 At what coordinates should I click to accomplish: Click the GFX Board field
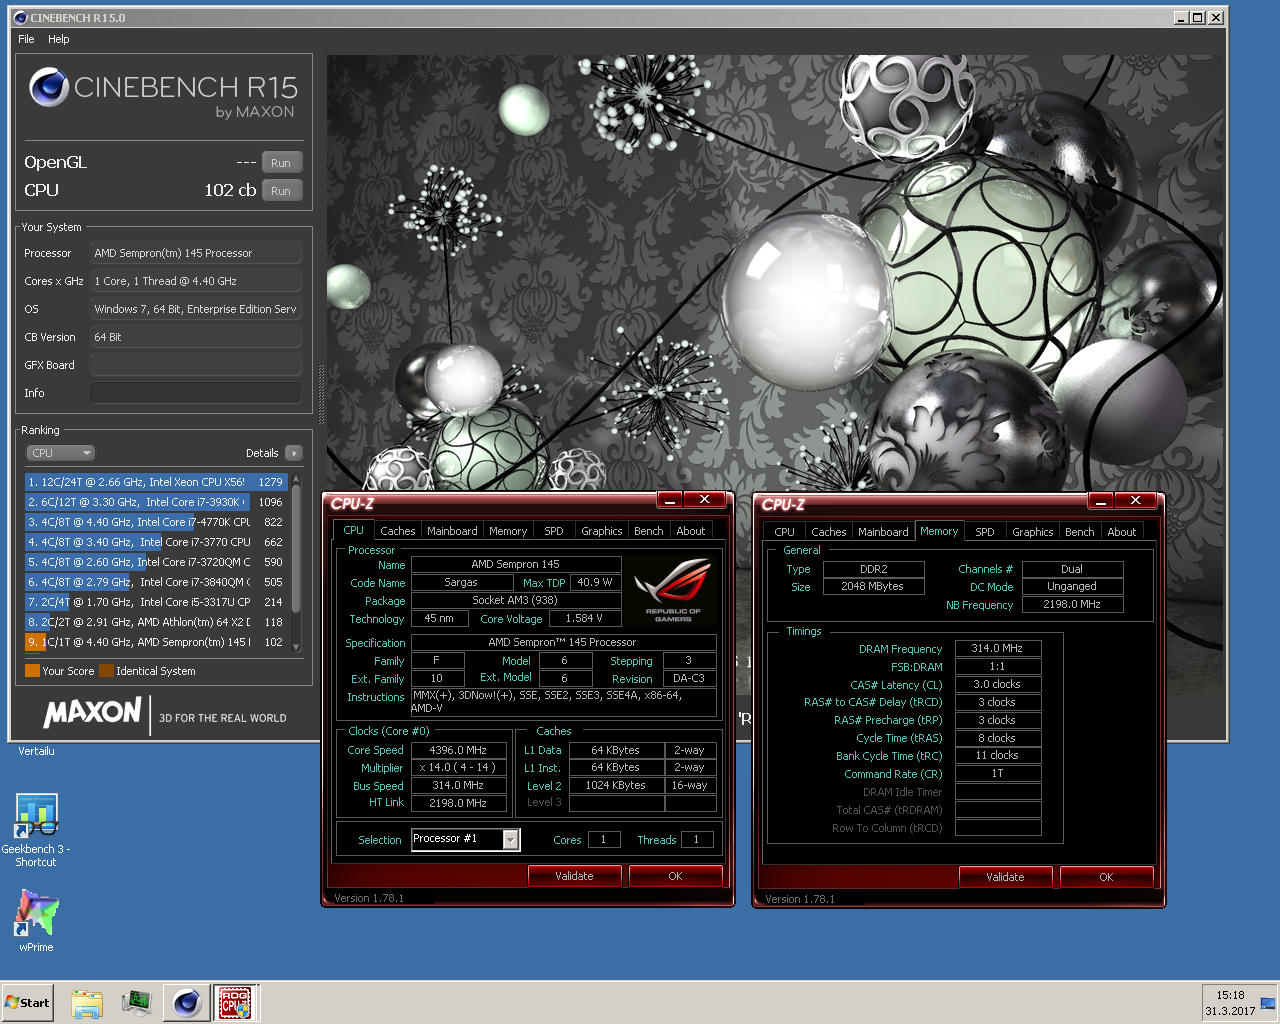(x=196, y=365)
